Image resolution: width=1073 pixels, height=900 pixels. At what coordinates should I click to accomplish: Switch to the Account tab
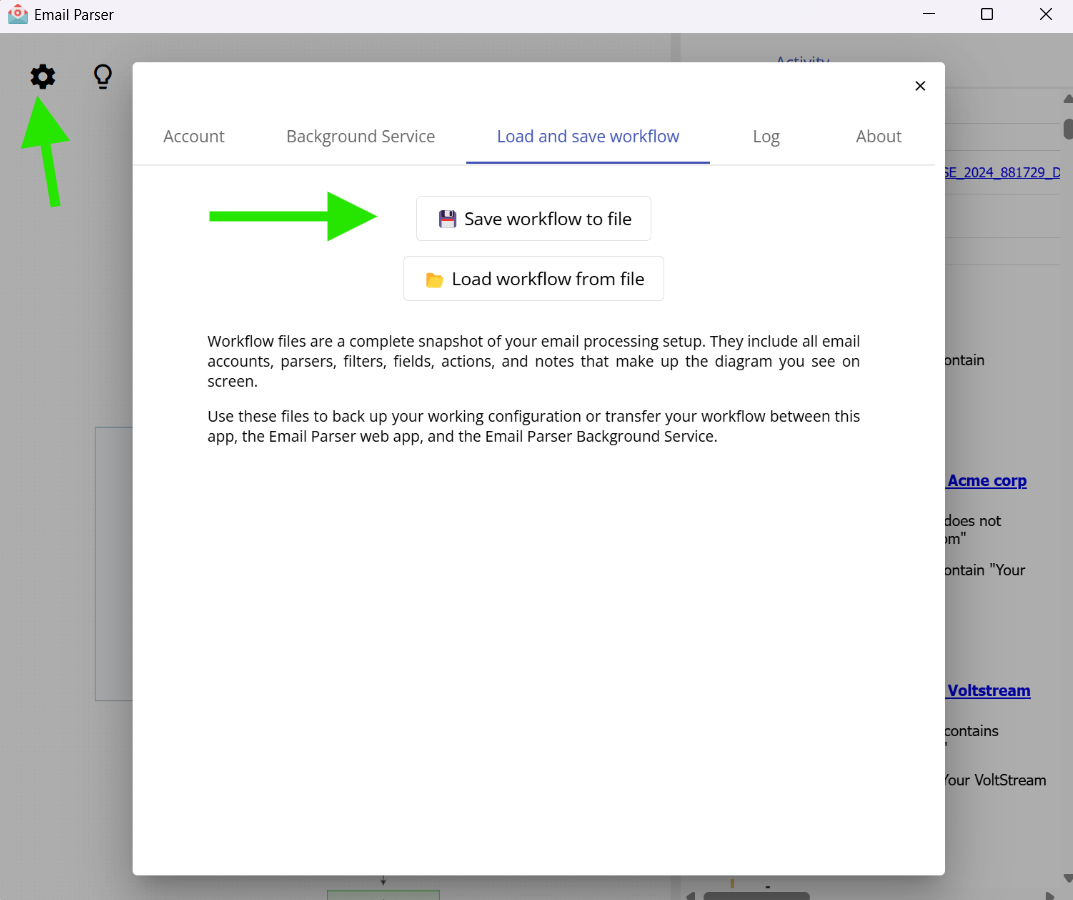[193, 136]
